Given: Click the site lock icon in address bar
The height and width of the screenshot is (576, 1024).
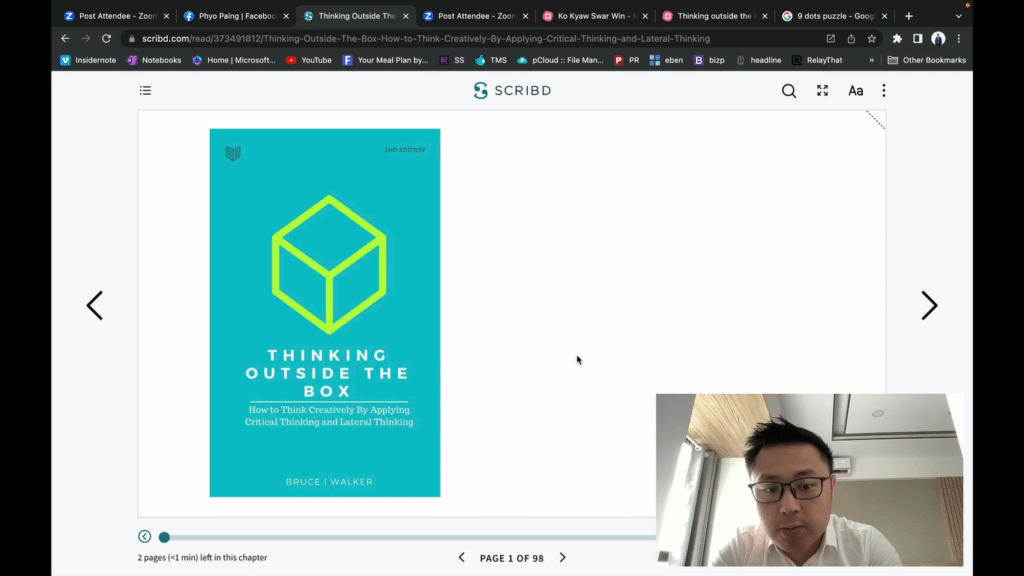Looking at the screenshot, I should pyautogui.click(x=132, y=39).
